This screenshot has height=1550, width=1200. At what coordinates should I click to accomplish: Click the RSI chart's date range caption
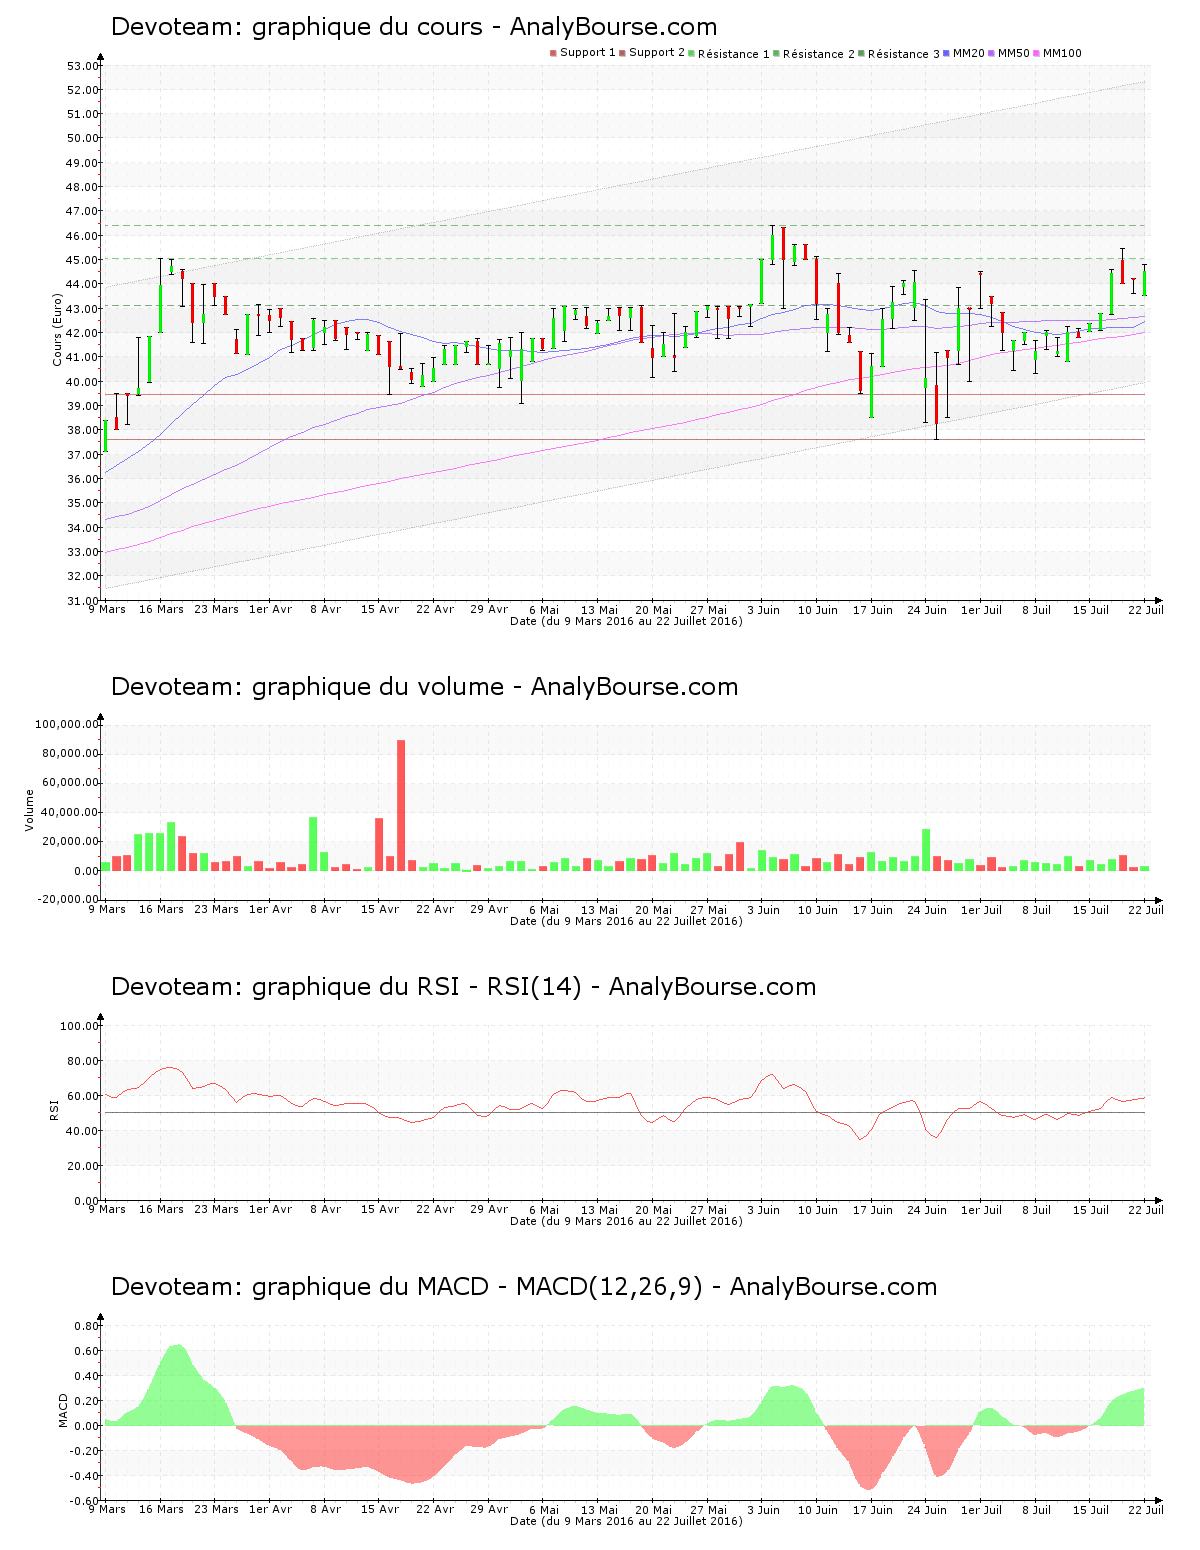point(626,1221)
